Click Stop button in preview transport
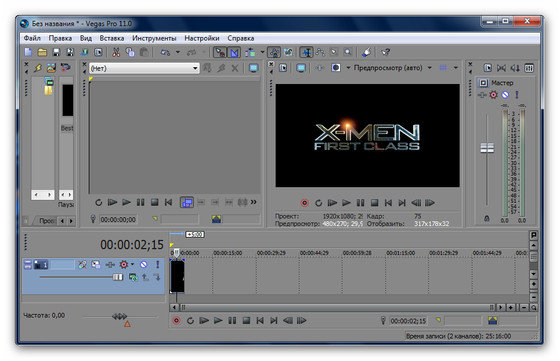Image resolution: width=560 pixels, height=361 pixels. (374, 203)
